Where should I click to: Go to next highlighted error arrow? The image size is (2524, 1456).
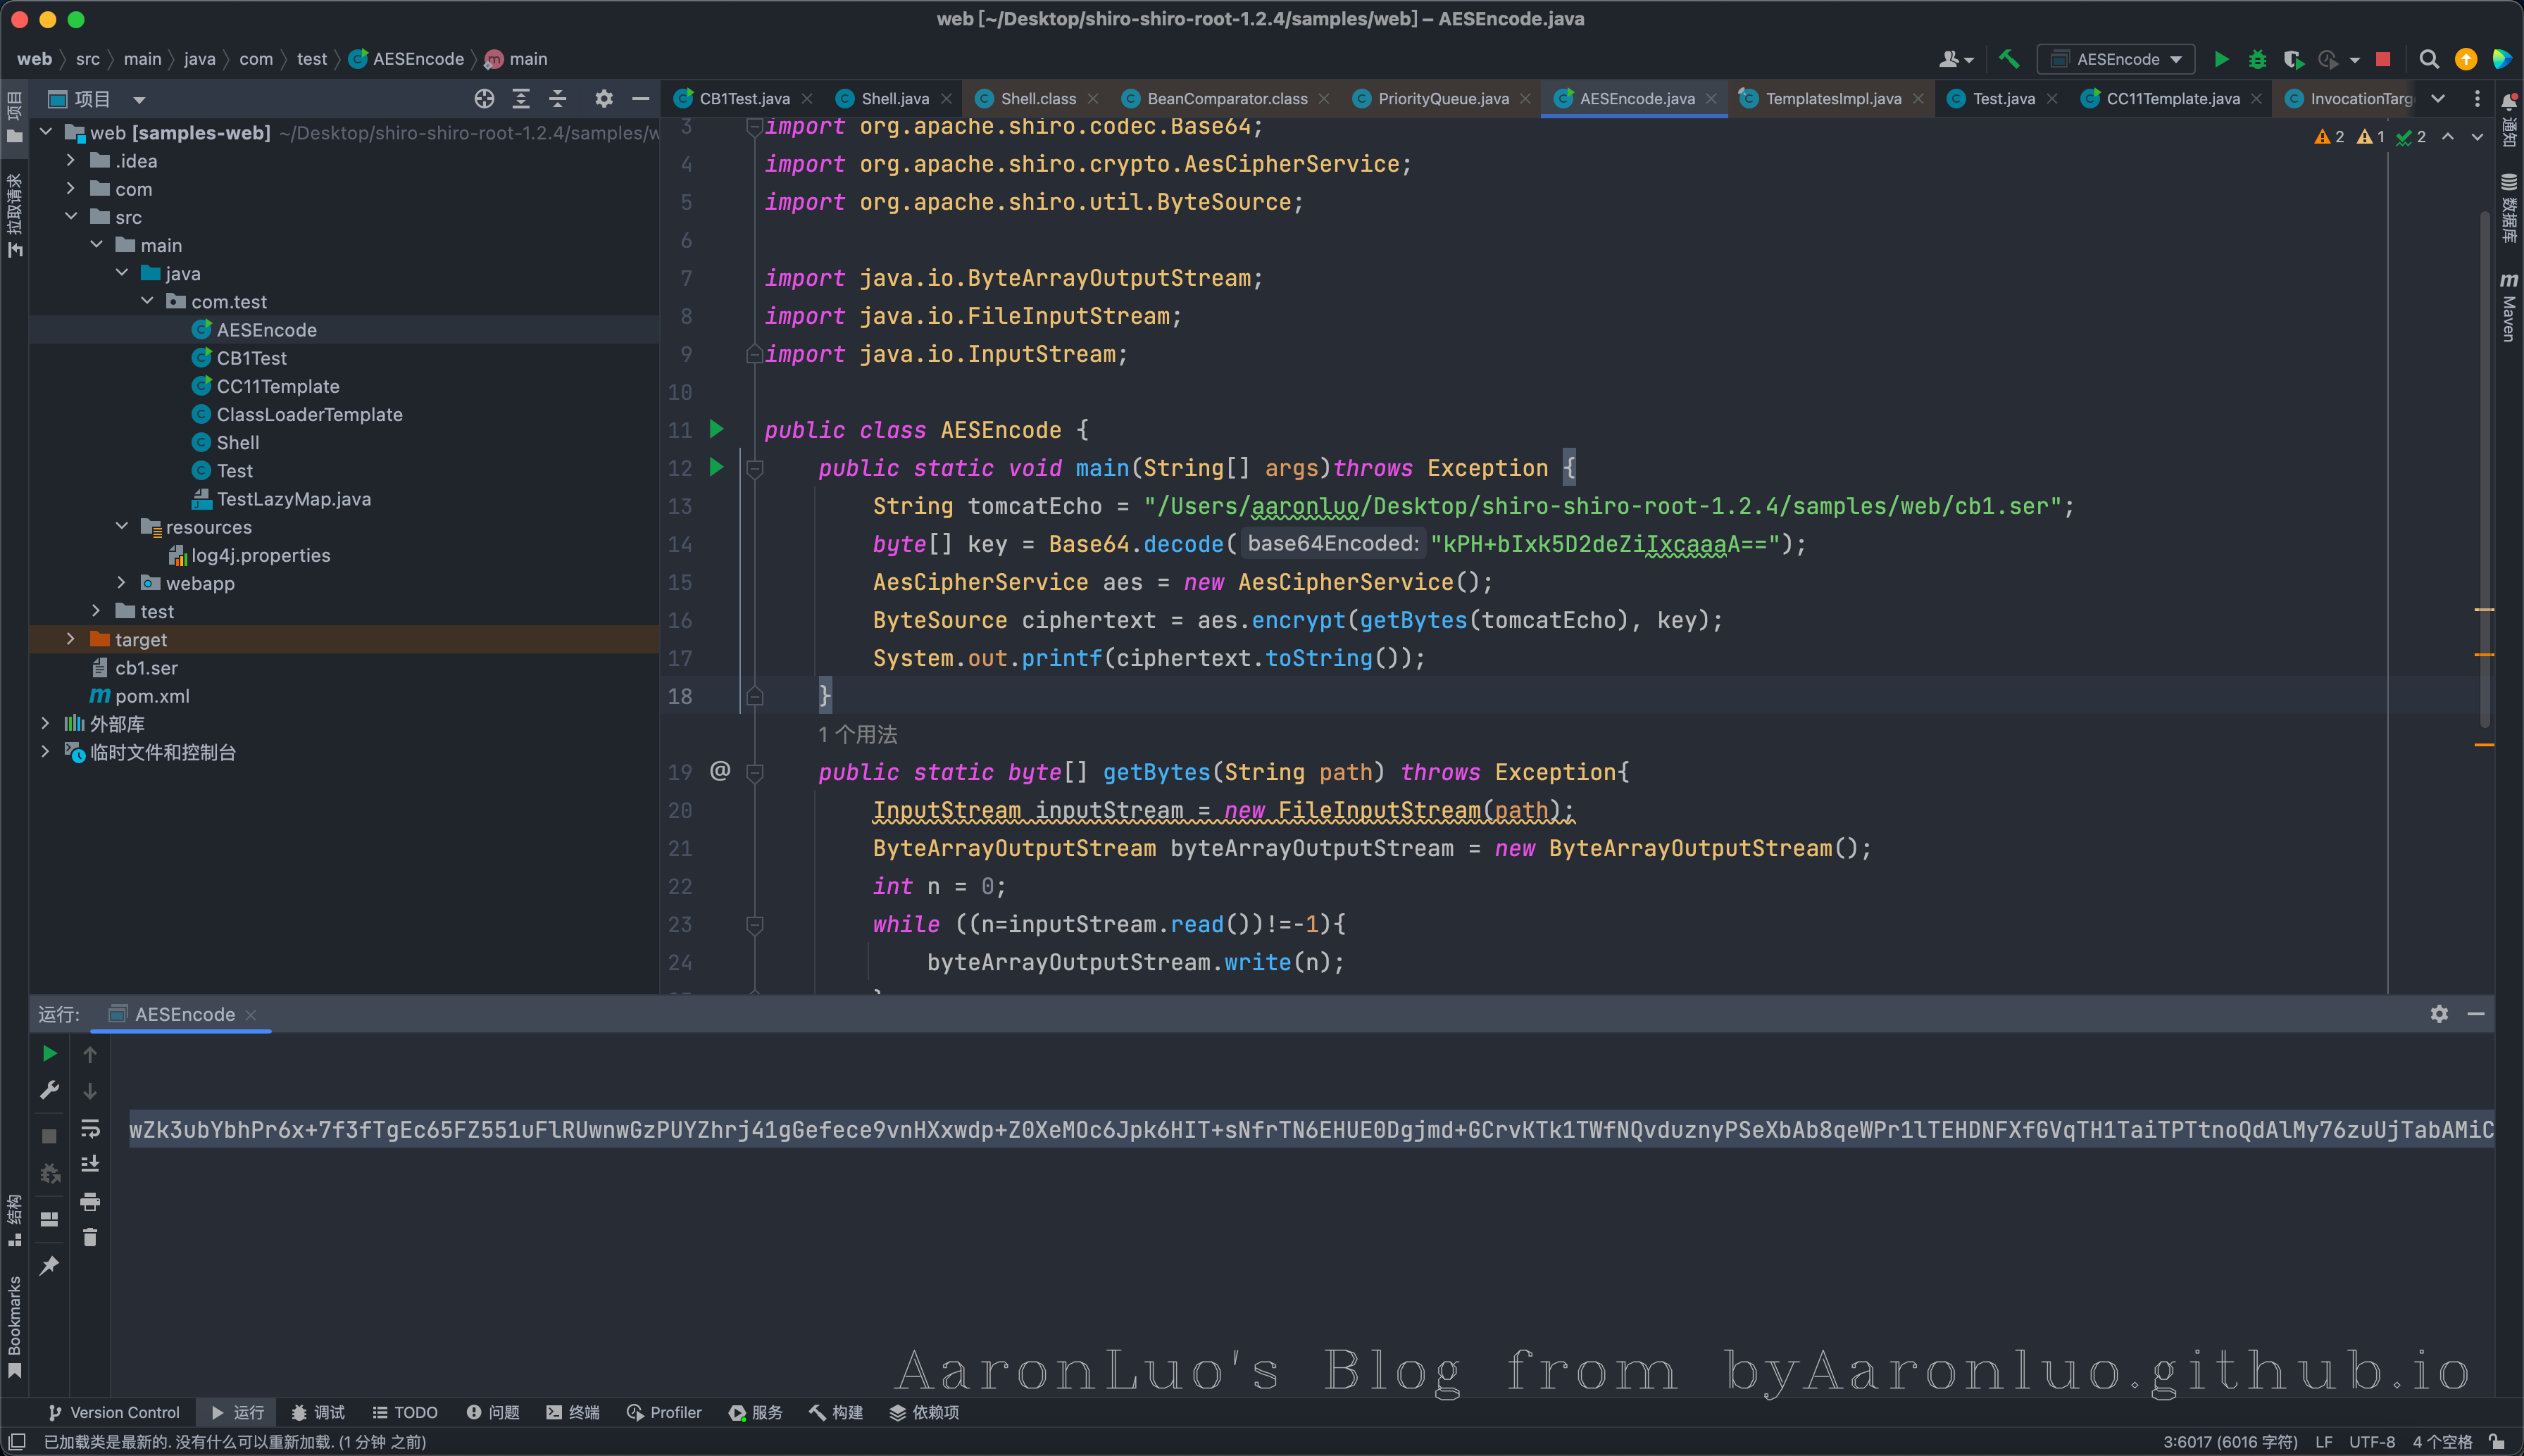[2477, 137]
